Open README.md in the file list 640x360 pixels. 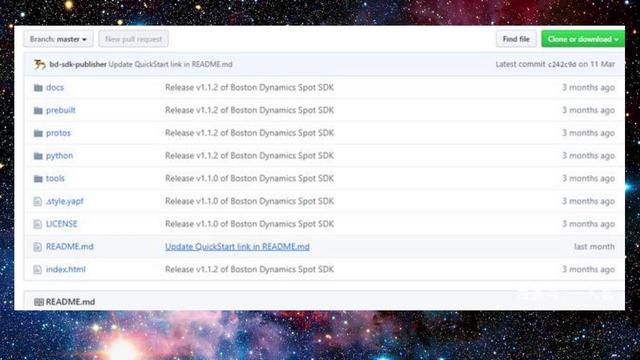click(70, 247)
